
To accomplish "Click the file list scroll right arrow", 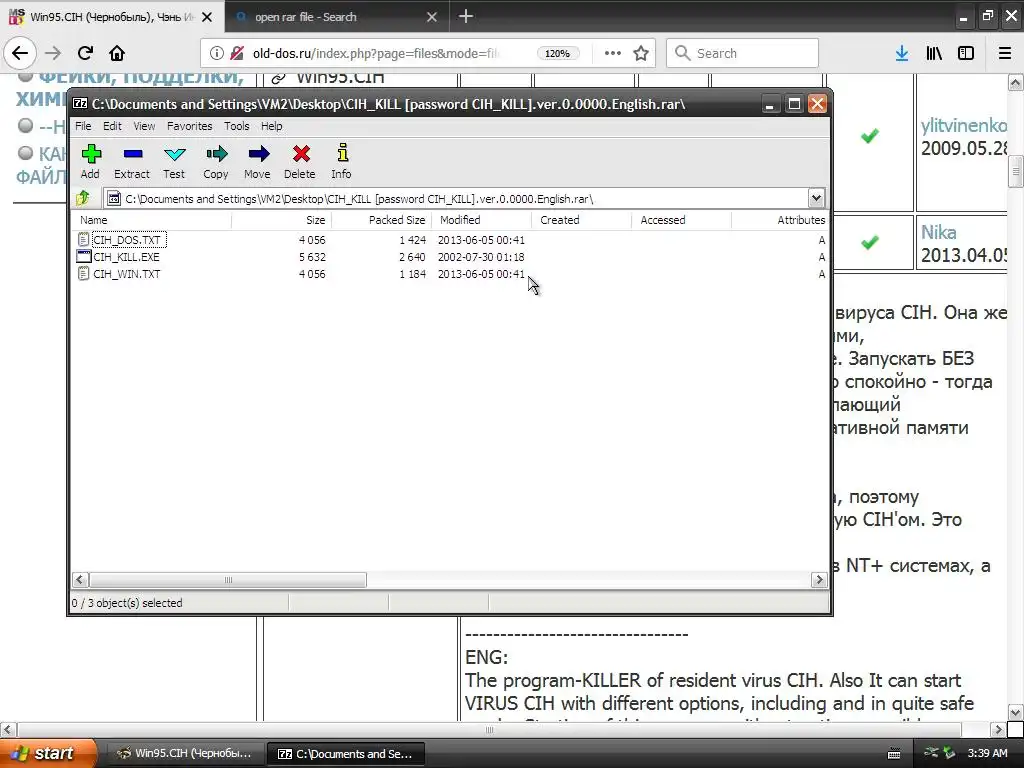I will (x=819, y=580).
